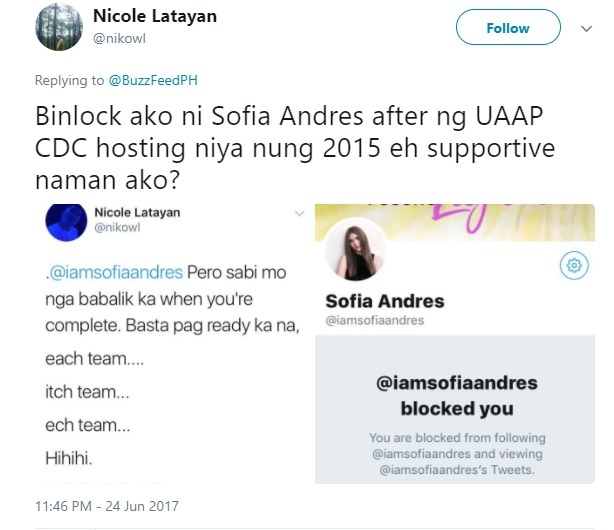Click the @iamsofiaandres handle under the profile name
614x530 pixels.
point(375,320)
